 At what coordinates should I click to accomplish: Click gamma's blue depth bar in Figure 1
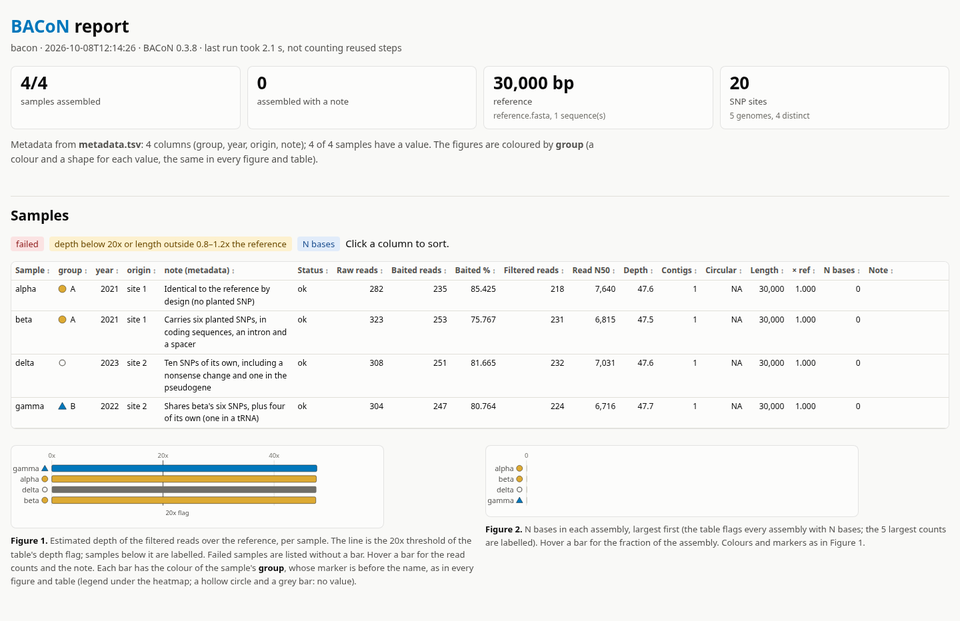[184, 469]
